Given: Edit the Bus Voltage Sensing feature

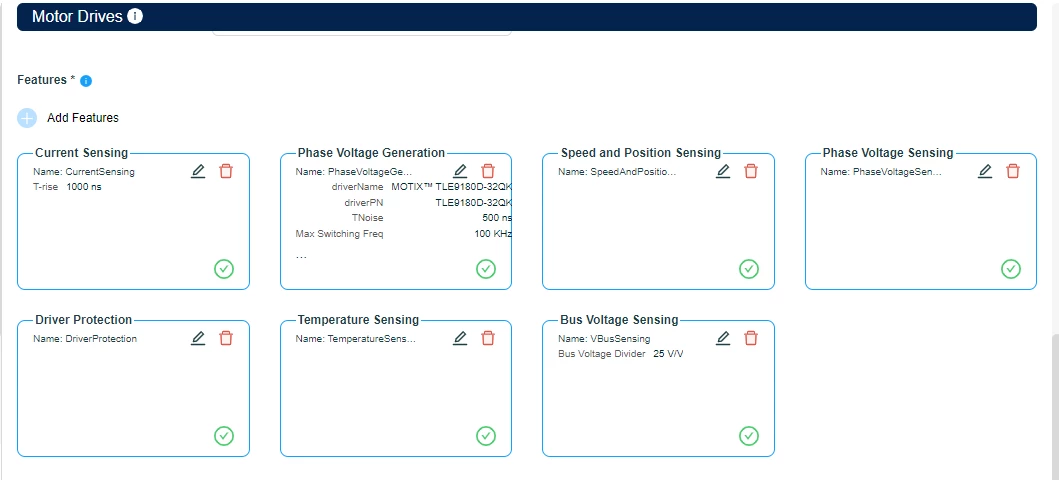Looking at the screenshot, I should click(x=723, y=338).
